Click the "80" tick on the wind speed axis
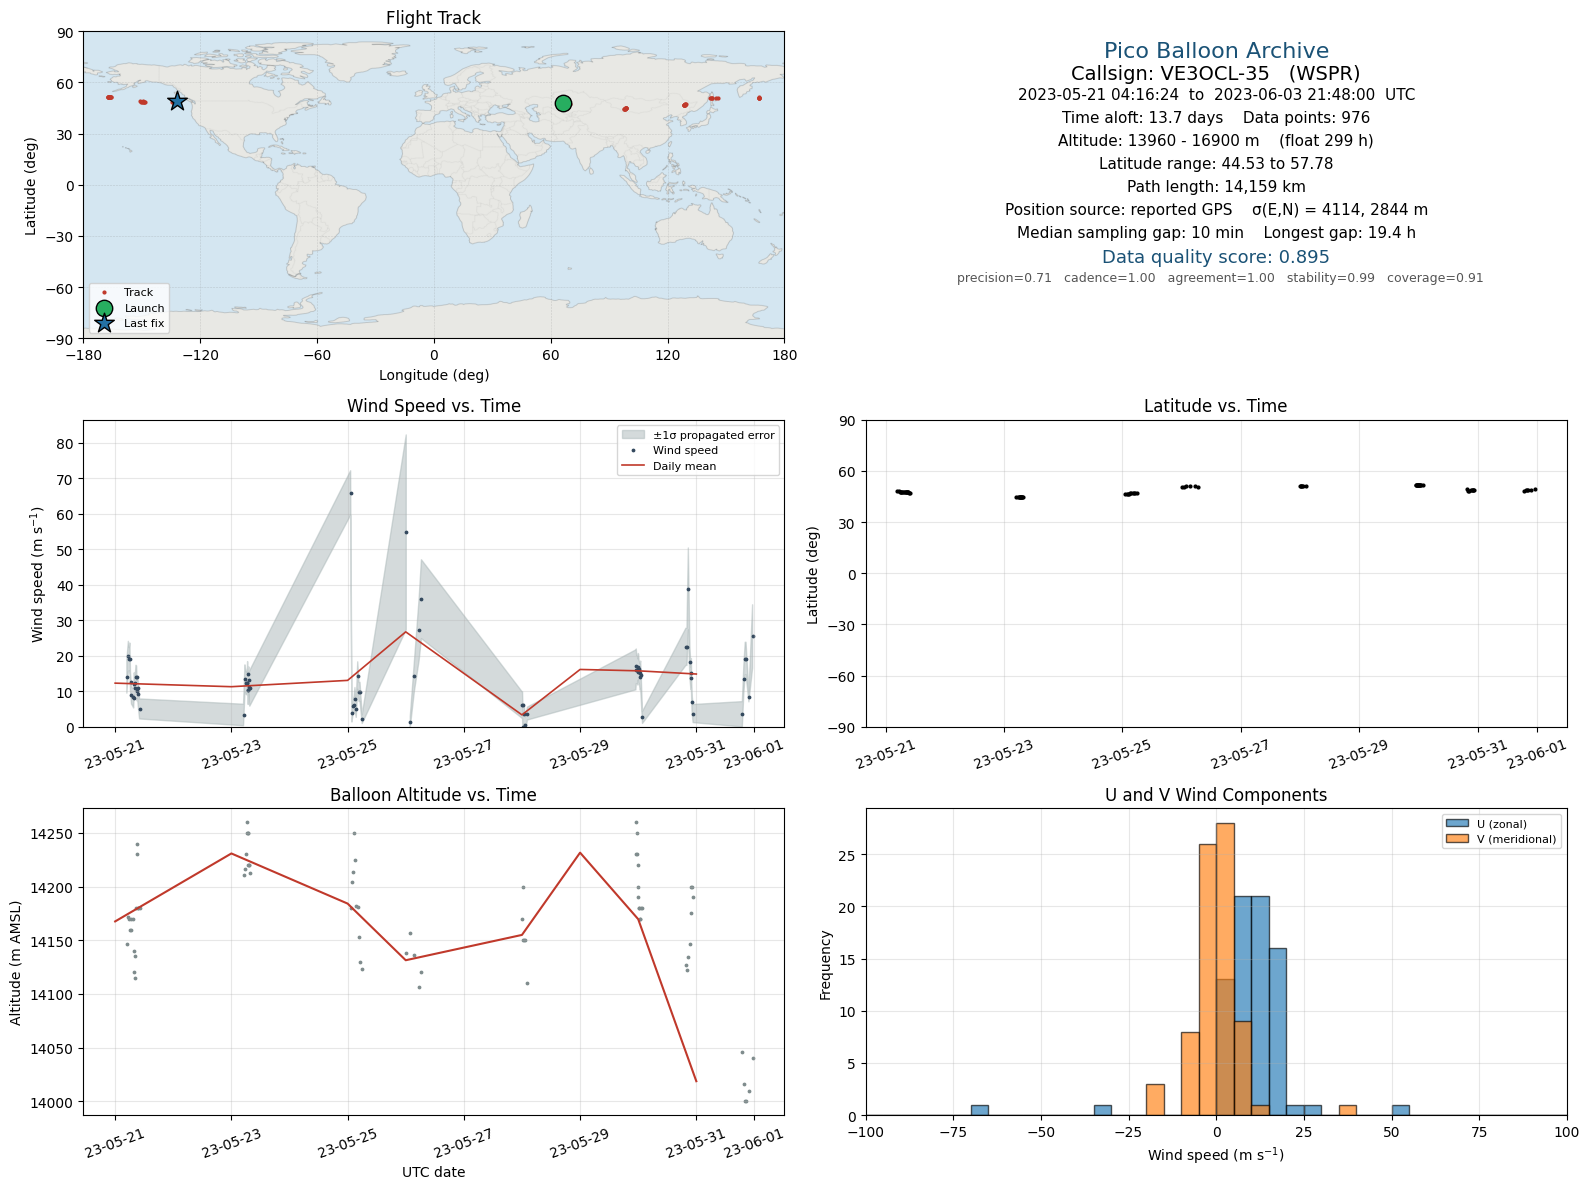Image resolution: width=1590 pixels, height=1189 pixels. coord(66,444)
